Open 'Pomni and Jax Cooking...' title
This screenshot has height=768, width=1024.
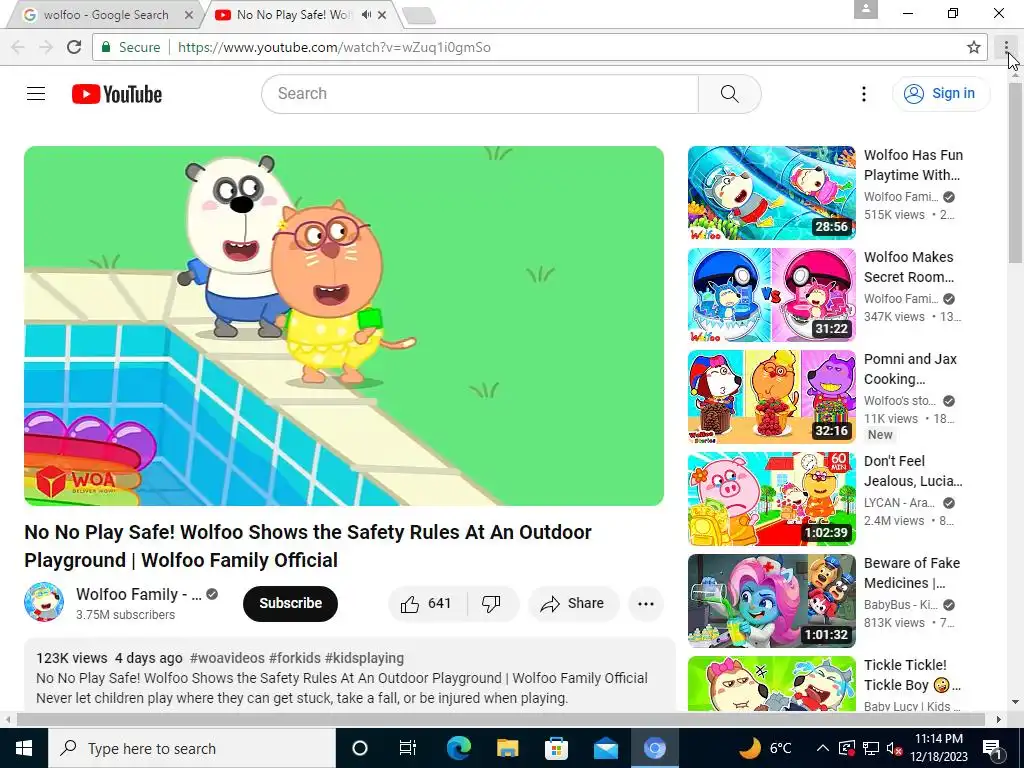(910, 368)
